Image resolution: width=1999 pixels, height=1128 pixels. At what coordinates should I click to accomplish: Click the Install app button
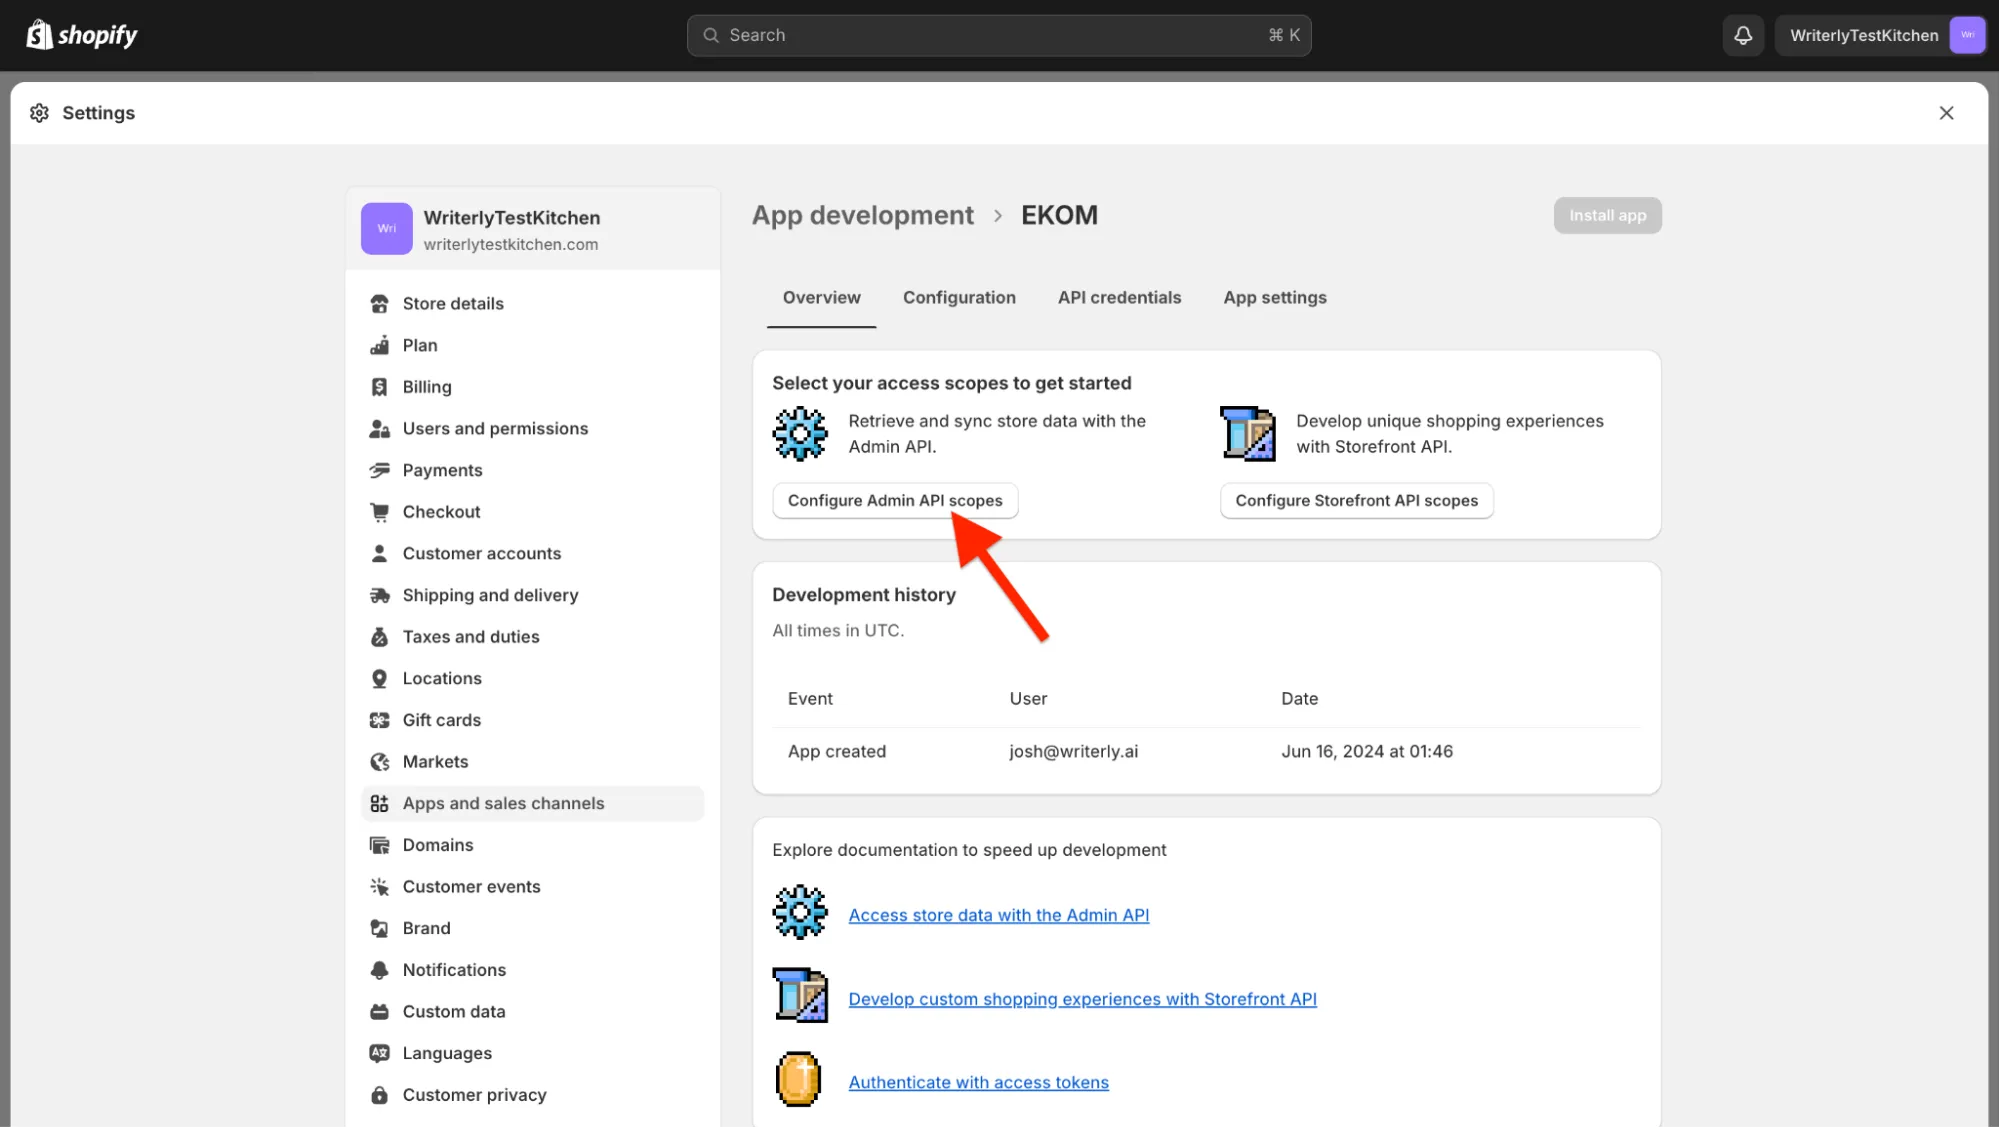coord(1607,216)
